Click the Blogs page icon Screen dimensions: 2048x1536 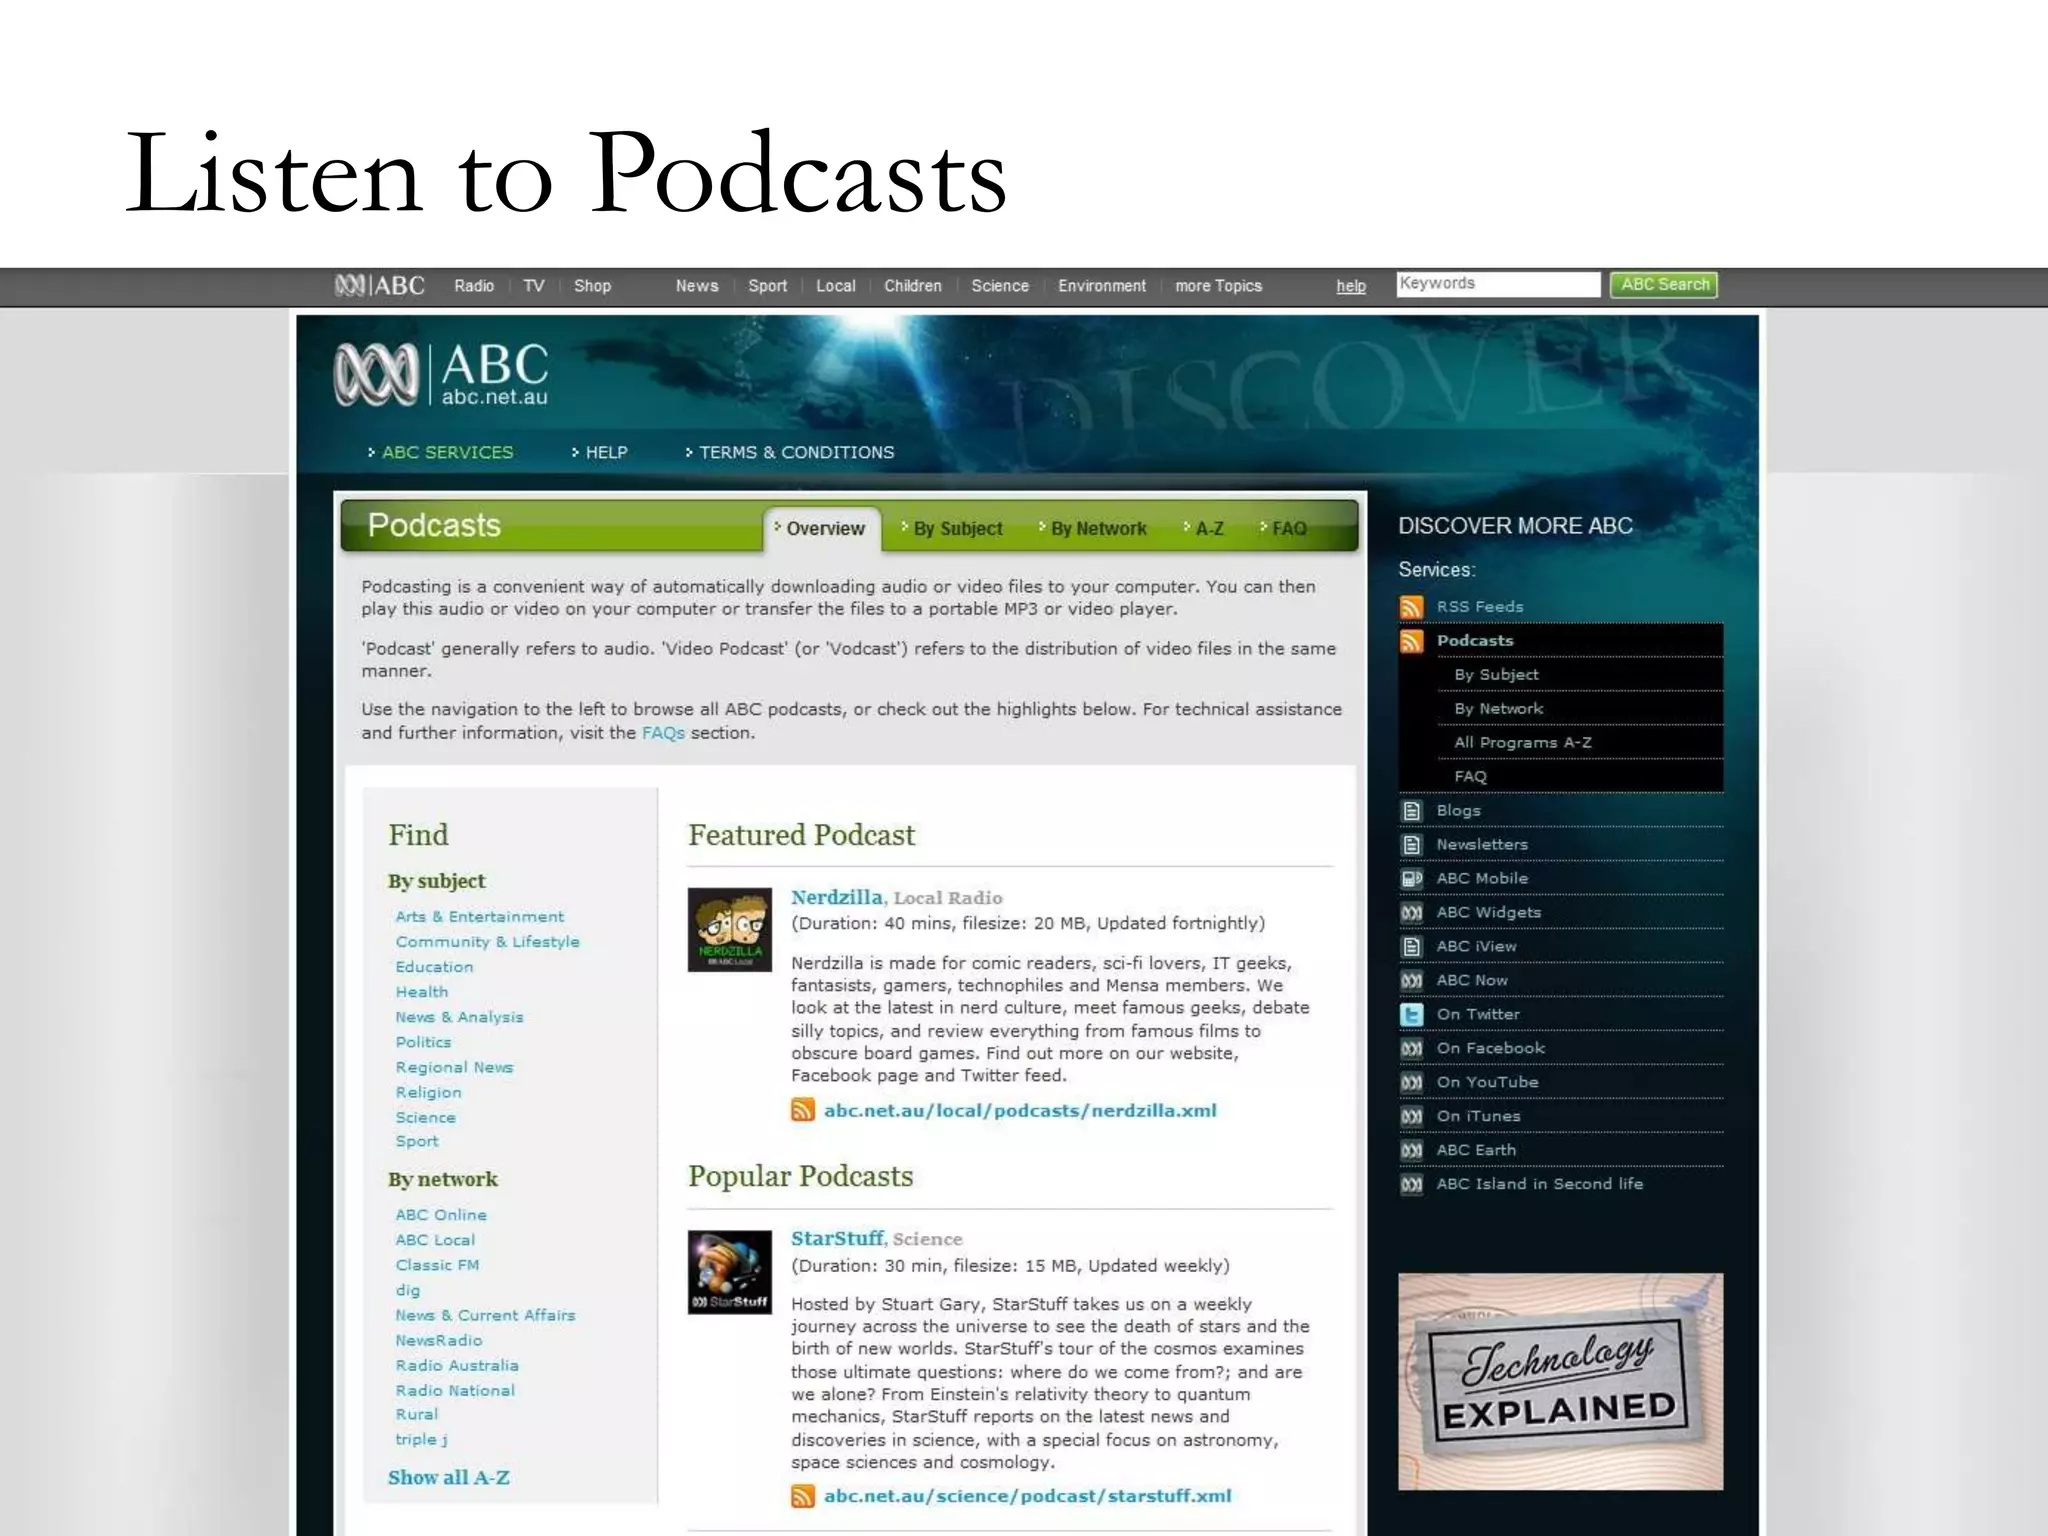pyautogui.click(x=1411, y=811)
